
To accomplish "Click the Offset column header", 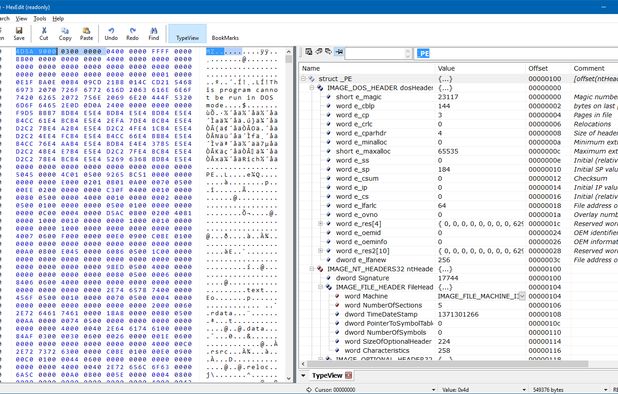I will tap(549, 69).
